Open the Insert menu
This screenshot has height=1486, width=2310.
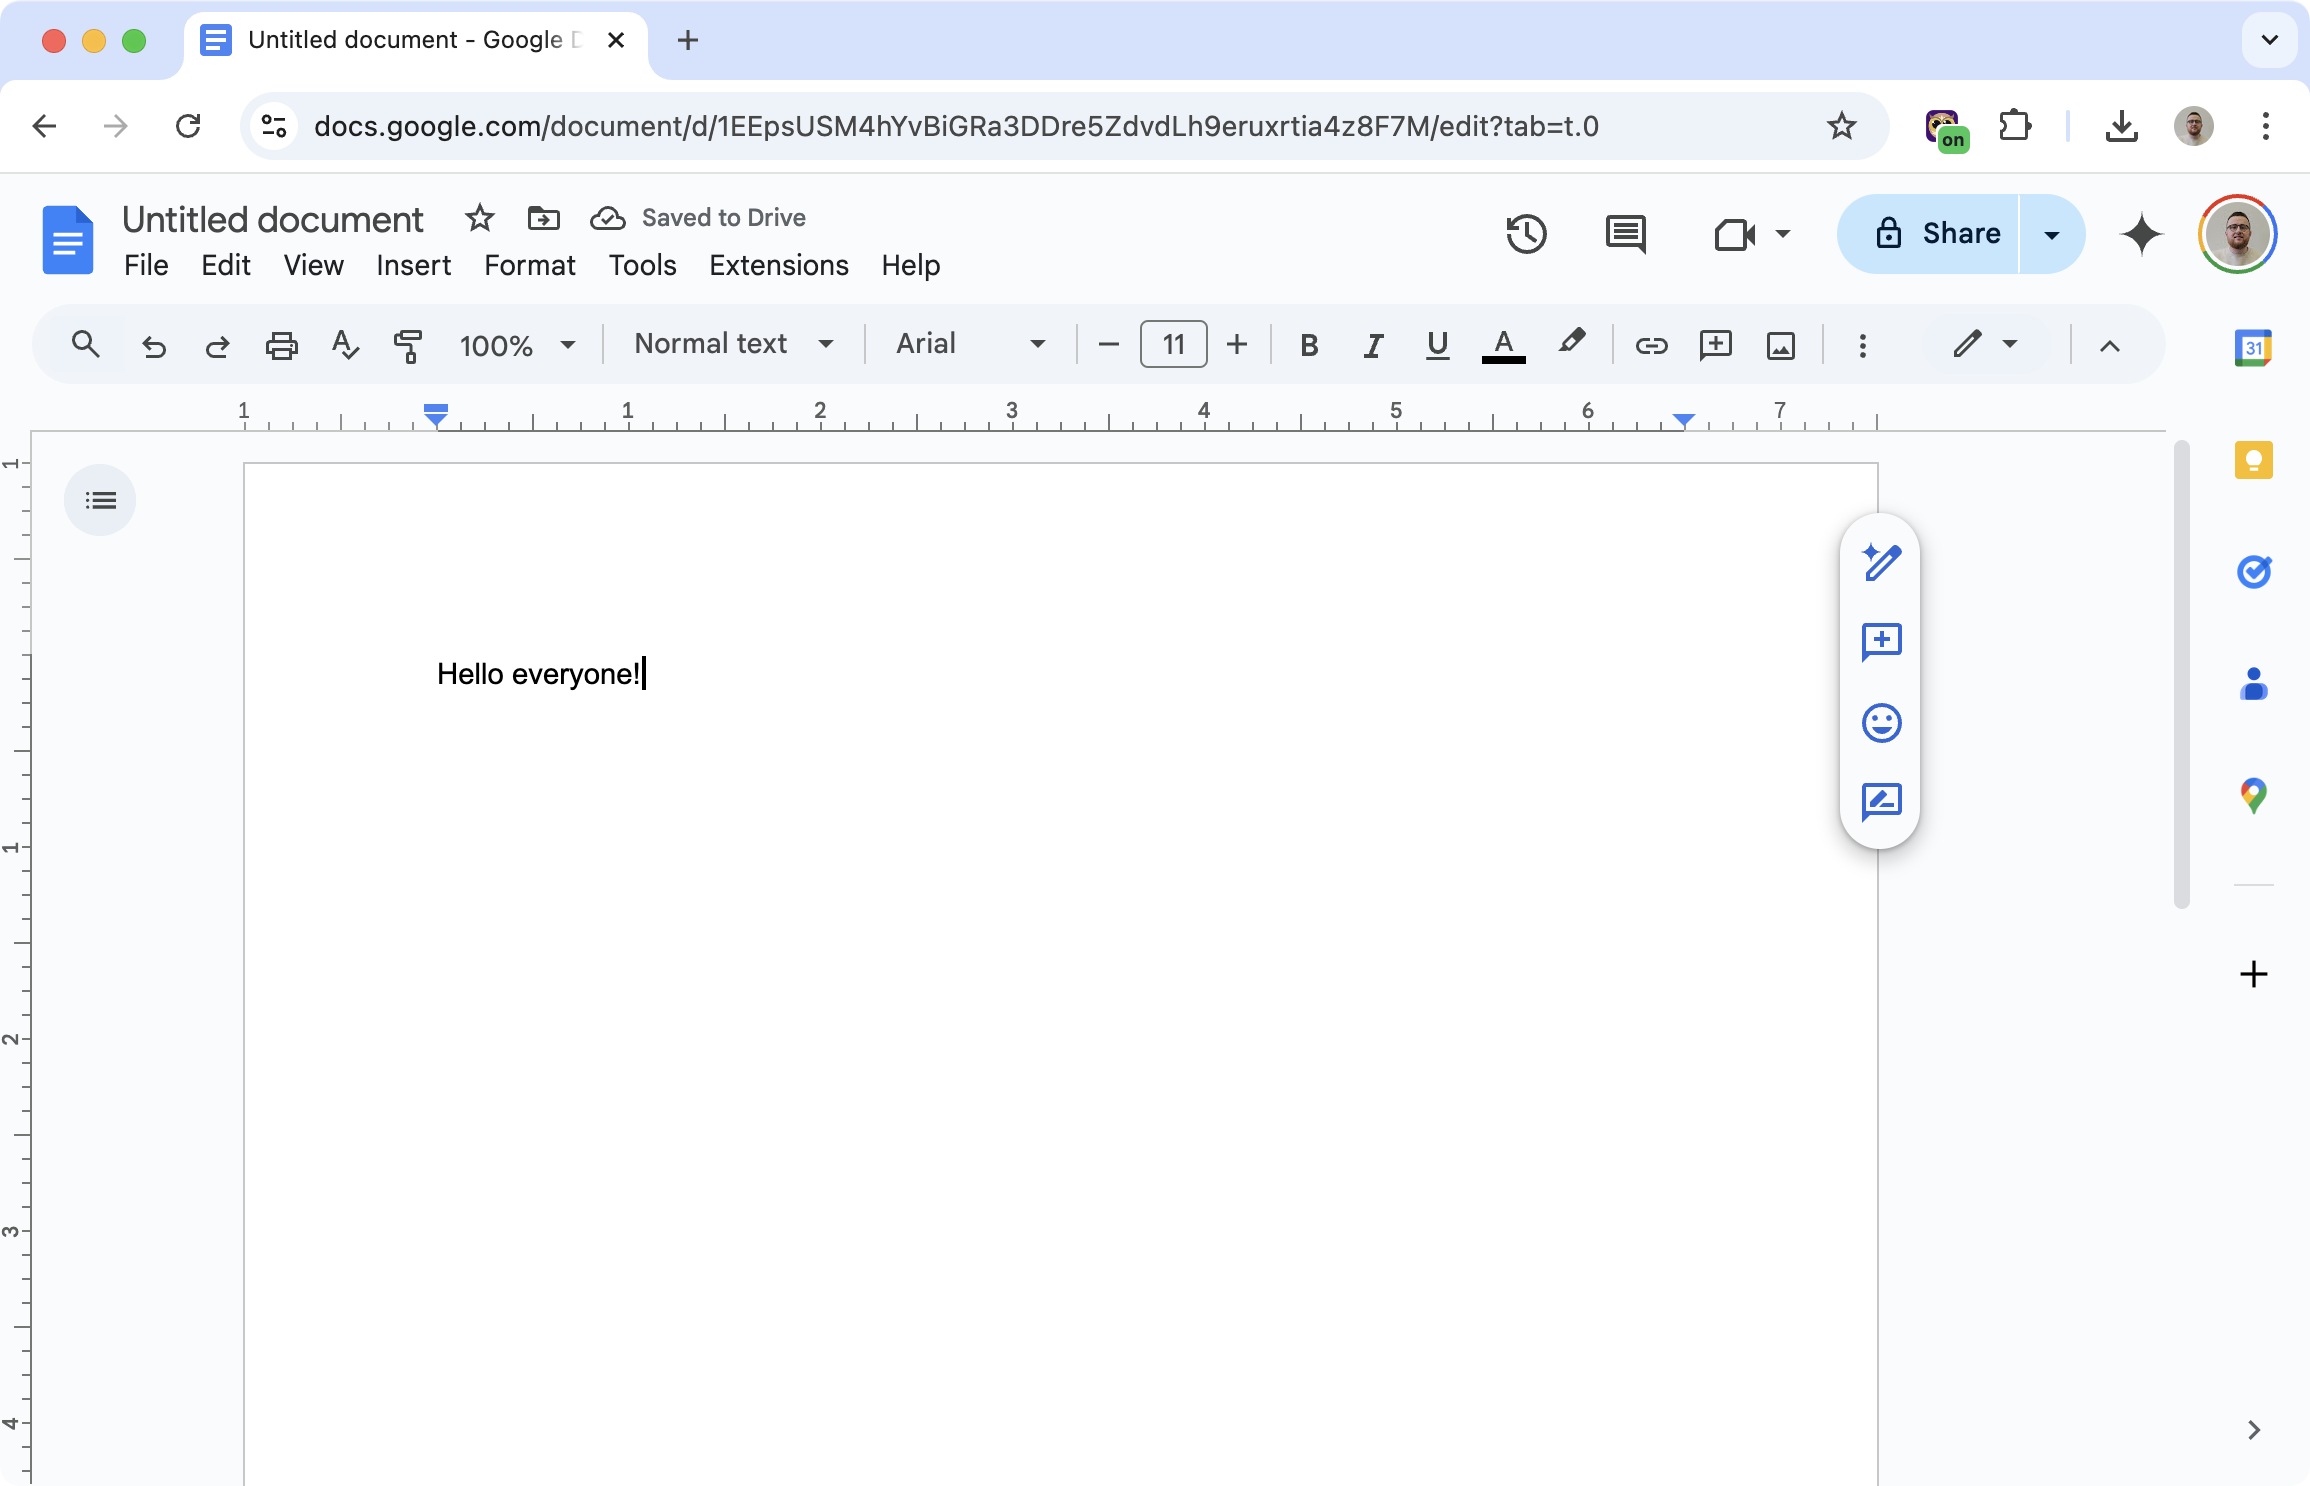click(x=412, y=265)
